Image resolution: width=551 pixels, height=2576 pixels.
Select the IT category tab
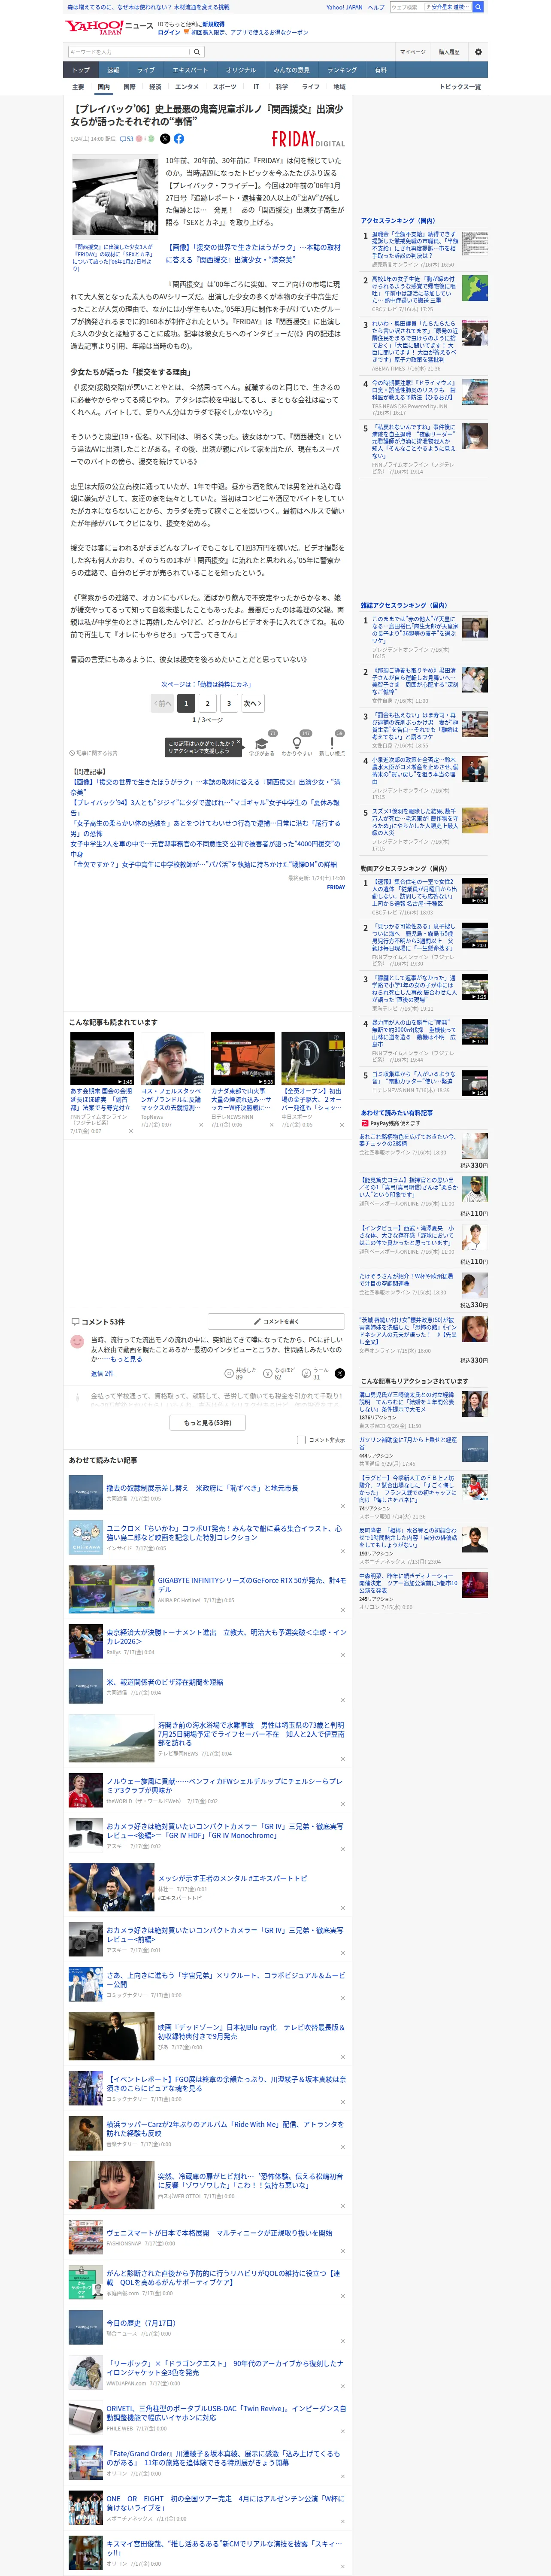coord(256,87)
